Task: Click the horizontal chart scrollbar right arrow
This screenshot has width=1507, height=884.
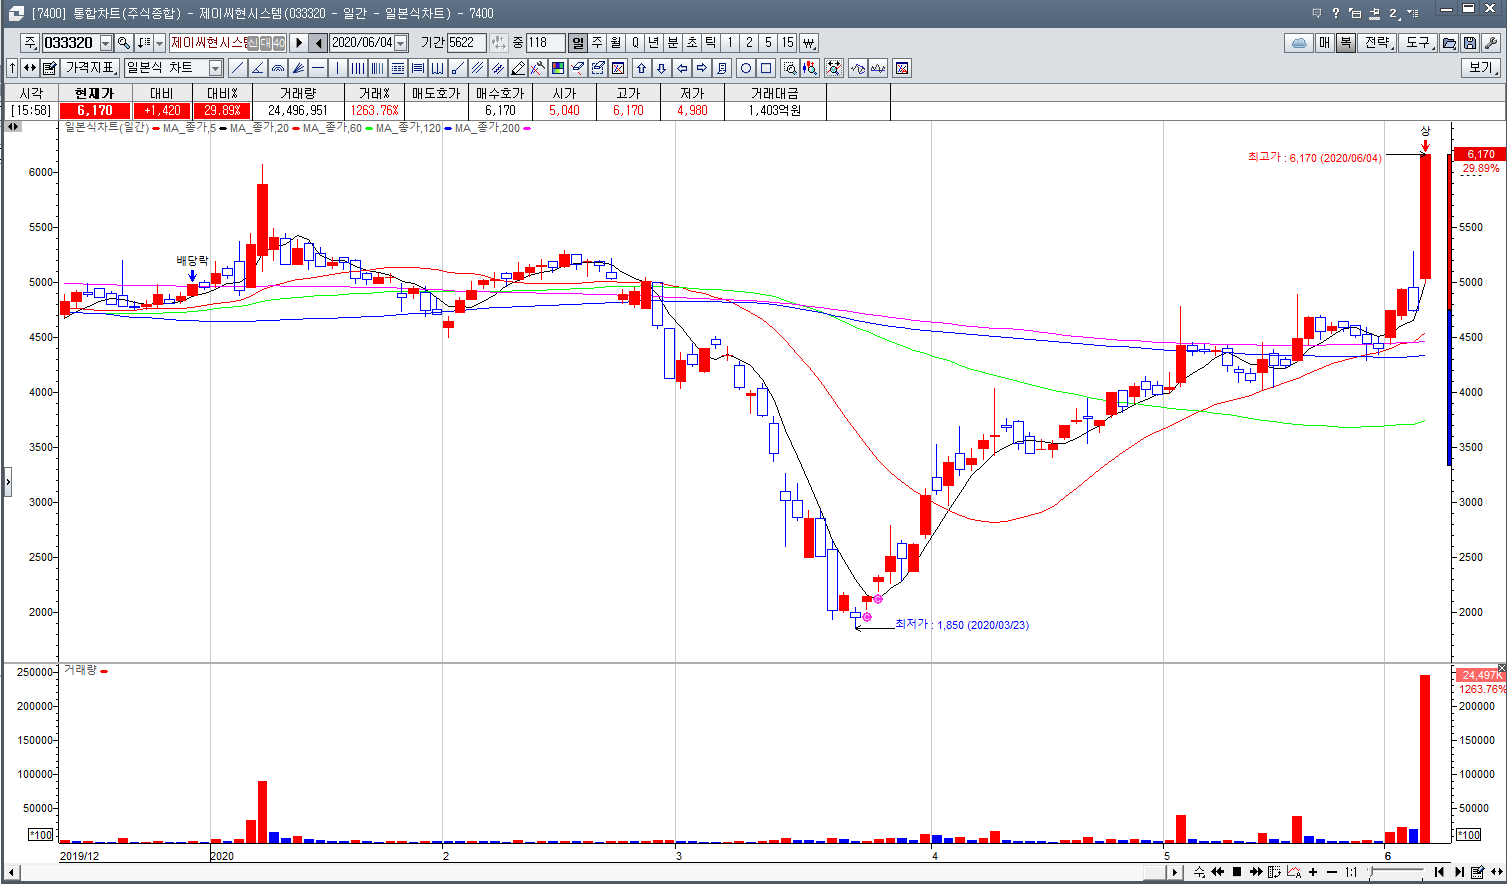Action: [x=1174, y=872]
